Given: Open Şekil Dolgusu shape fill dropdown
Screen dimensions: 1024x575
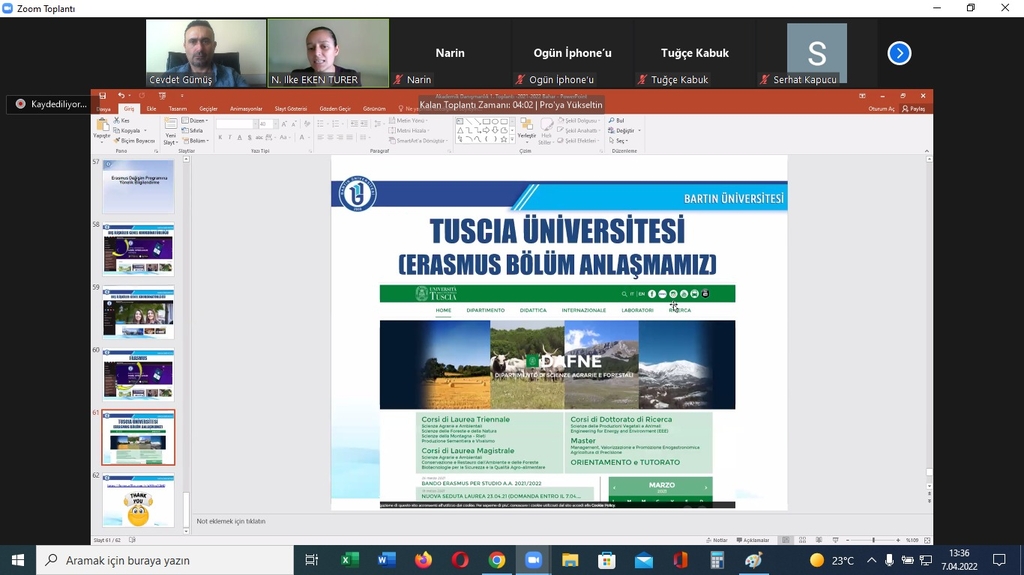Looking at the screenshot, I should click(x=578, y=120).
